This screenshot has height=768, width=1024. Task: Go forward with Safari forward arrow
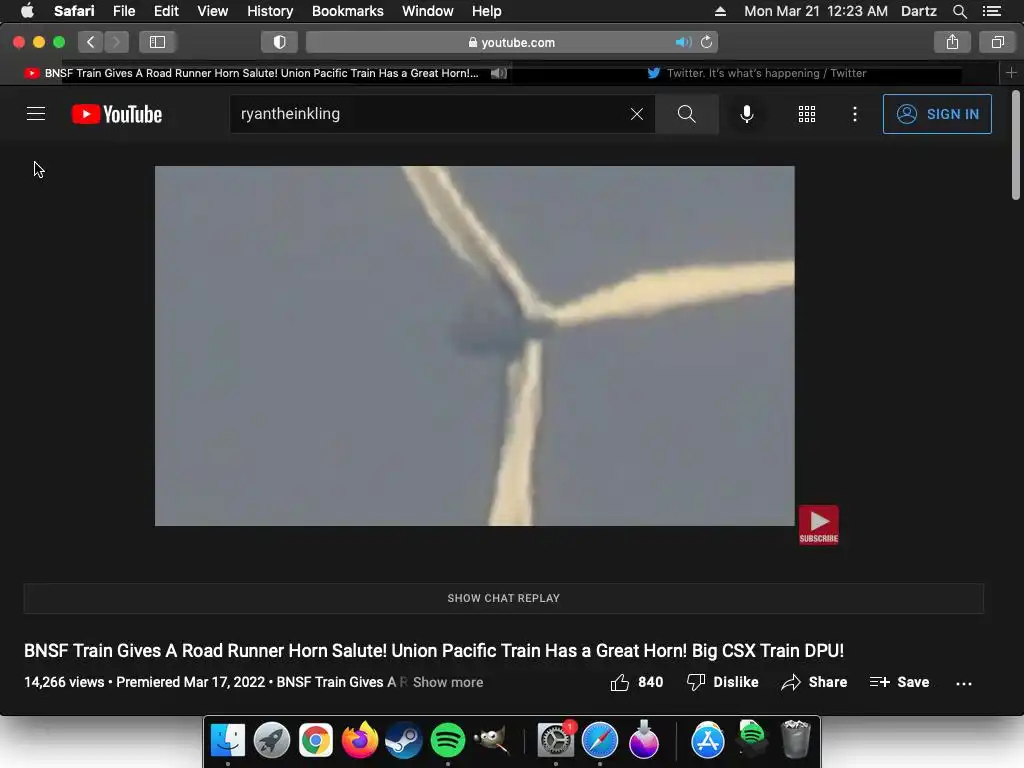116,42
